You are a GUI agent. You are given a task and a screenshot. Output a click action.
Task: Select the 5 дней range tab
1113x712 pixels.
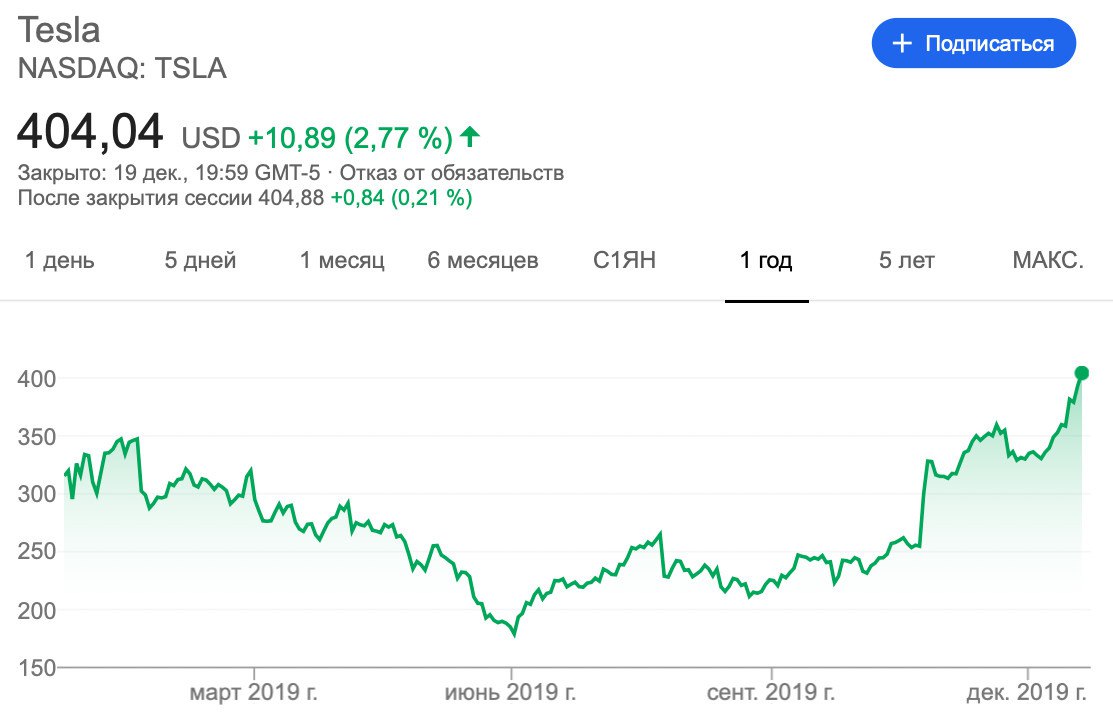tap(200, 261)
